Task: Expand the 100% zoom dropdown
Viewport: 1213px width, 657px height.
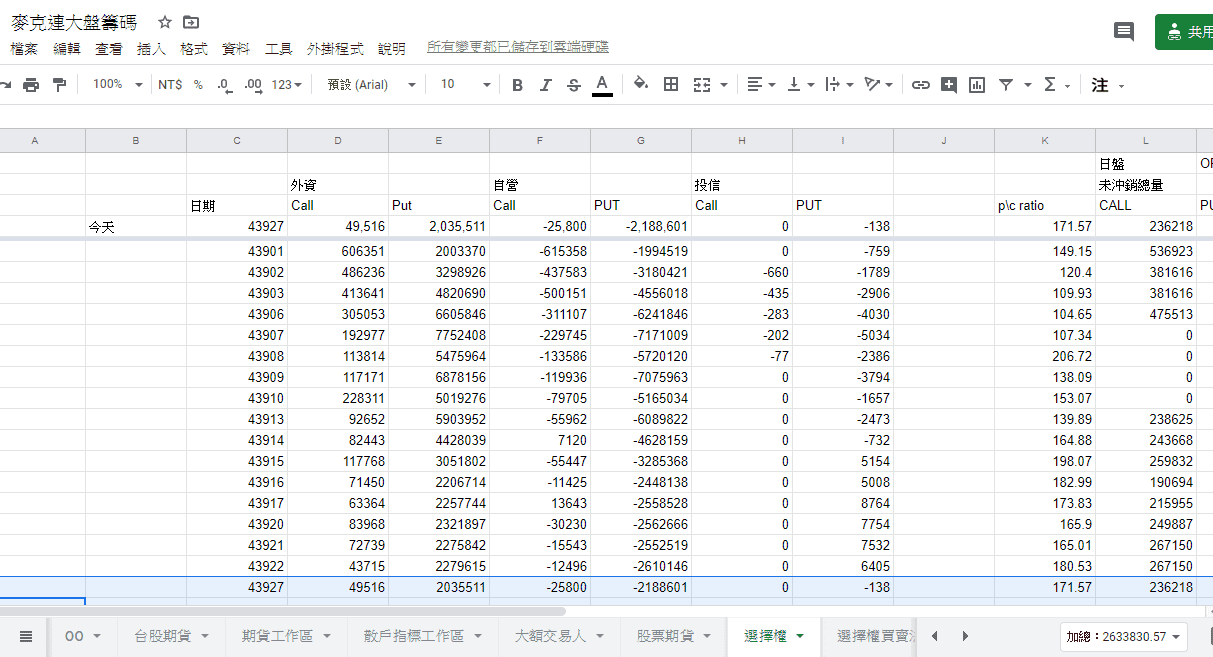Action: 118,85
